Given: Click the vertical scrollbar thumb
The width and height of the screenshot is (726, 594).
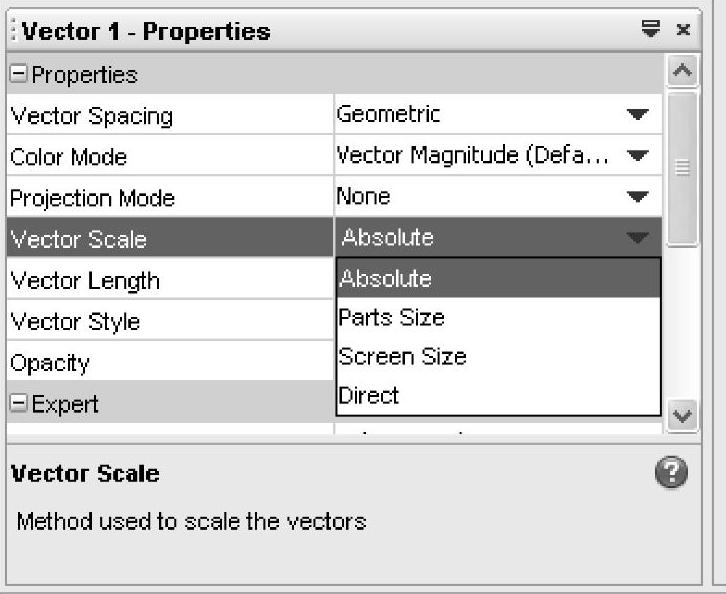Looking at the screenshot, I should 682,168.
